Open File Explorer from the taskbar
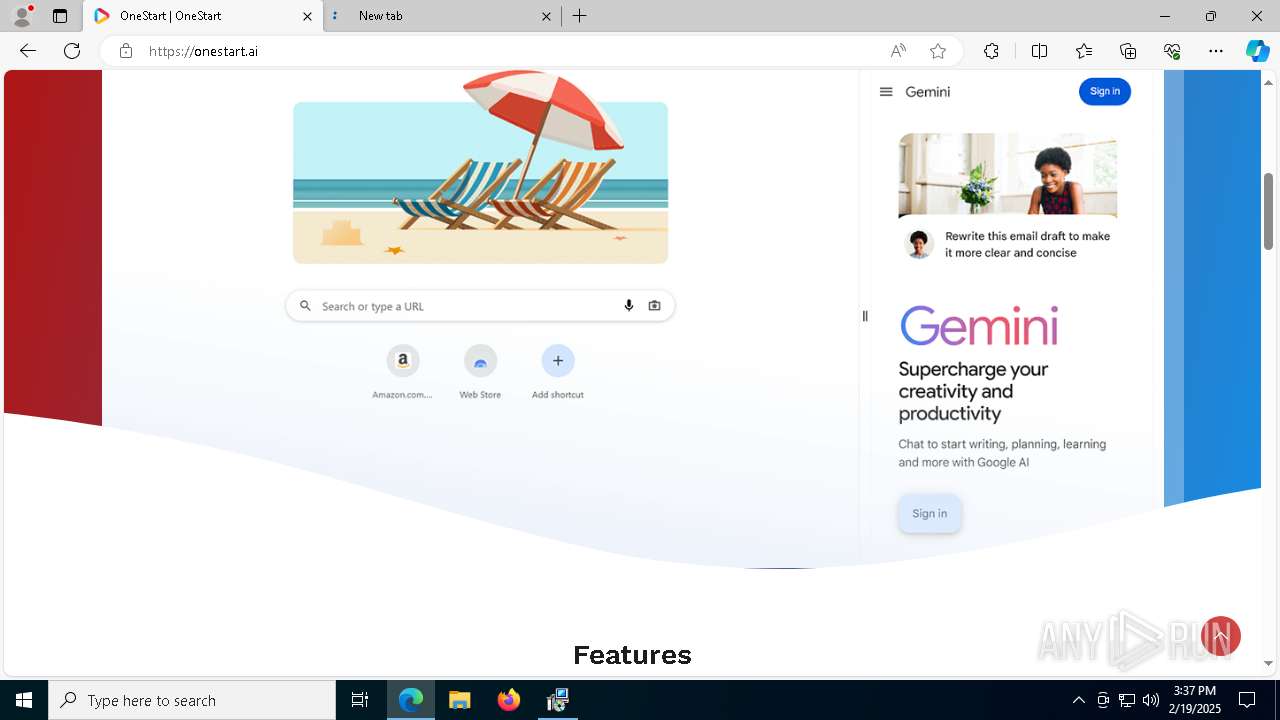 tap(460, 700)
